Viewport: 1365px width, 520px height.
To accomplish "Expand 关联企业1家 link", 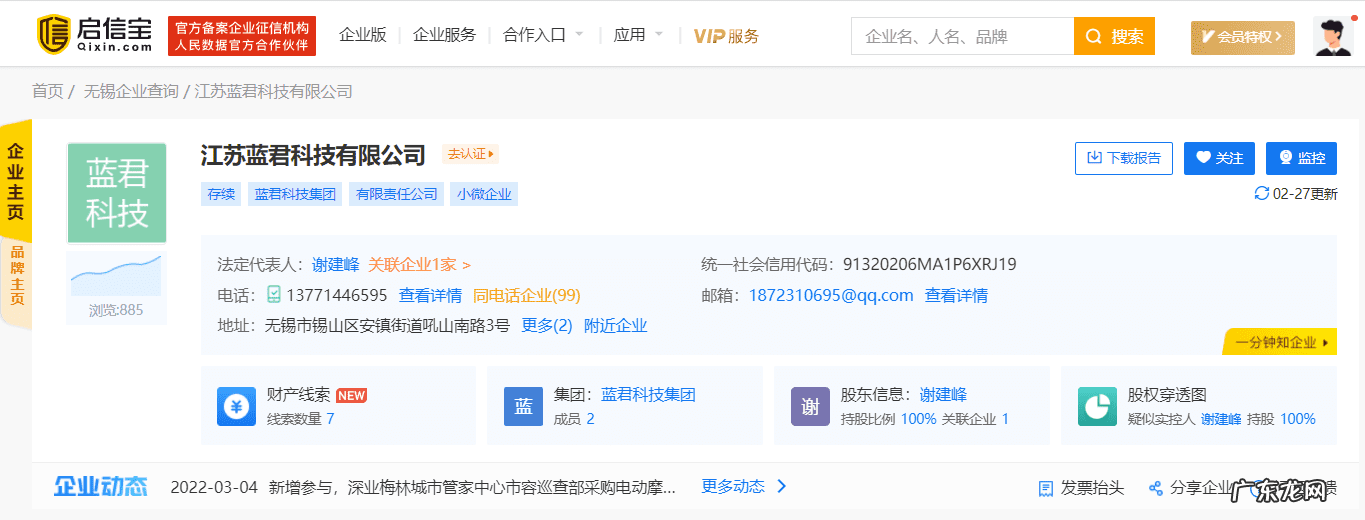I will pyautogui.click(x=419, y=264).
